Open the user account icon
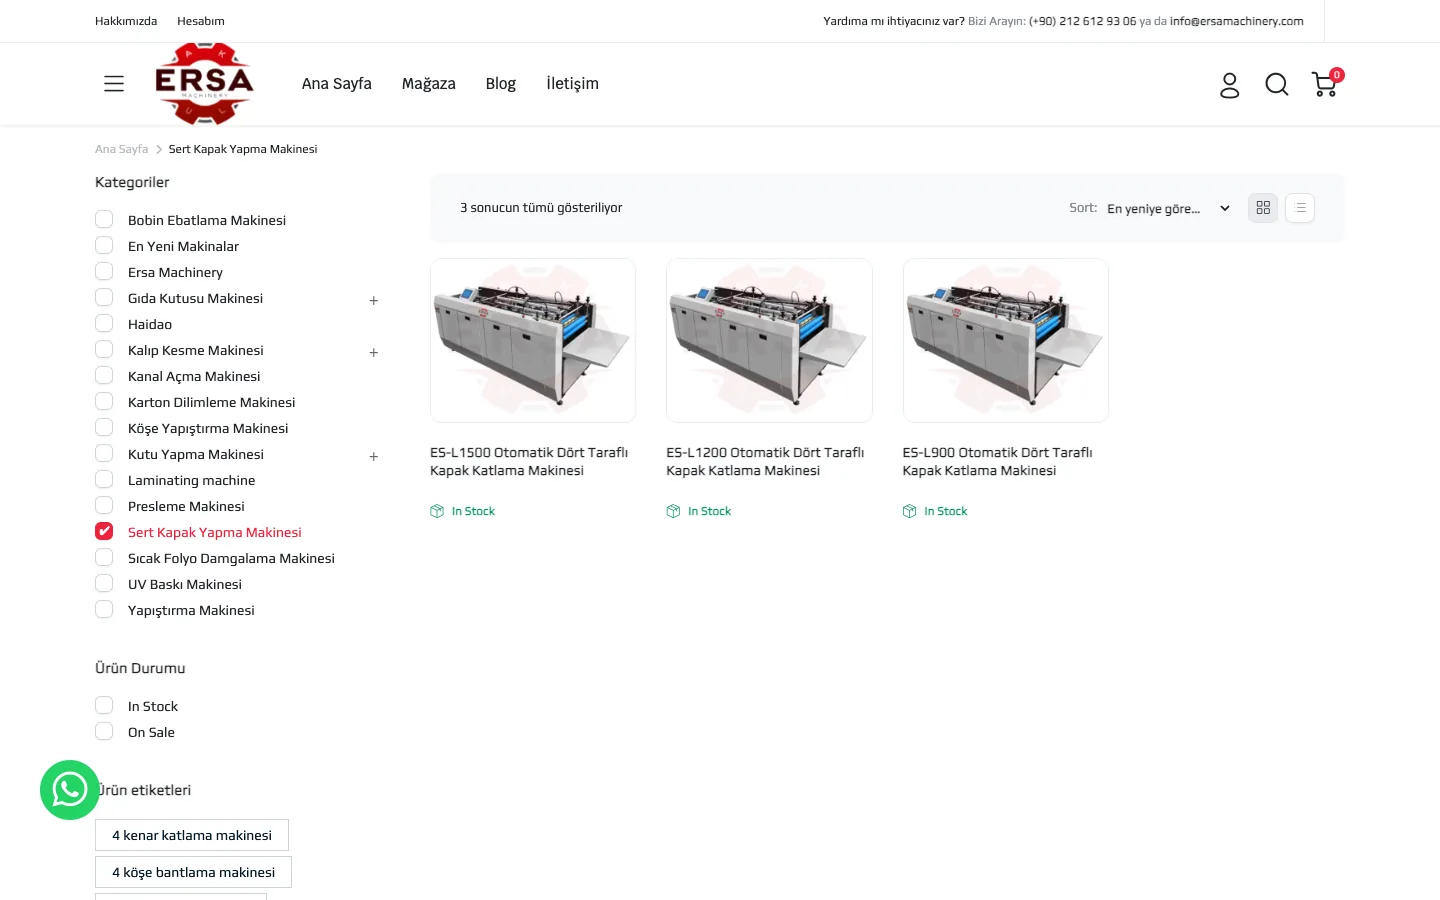The image size is (1440, 900). pyautogui.click(x=1230, y=85)
